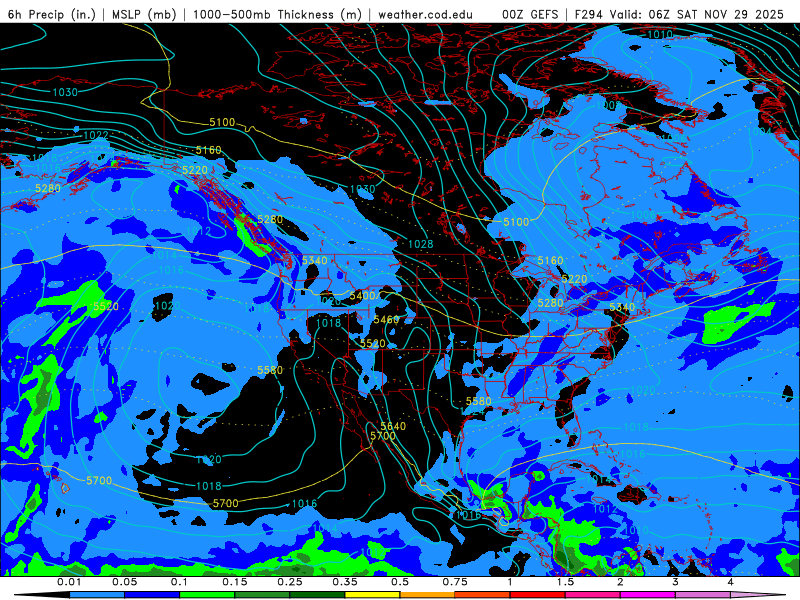Pick the orange 0.5–0.75 legend swatch
The image size is (800, 600).
tap(428, 595)
